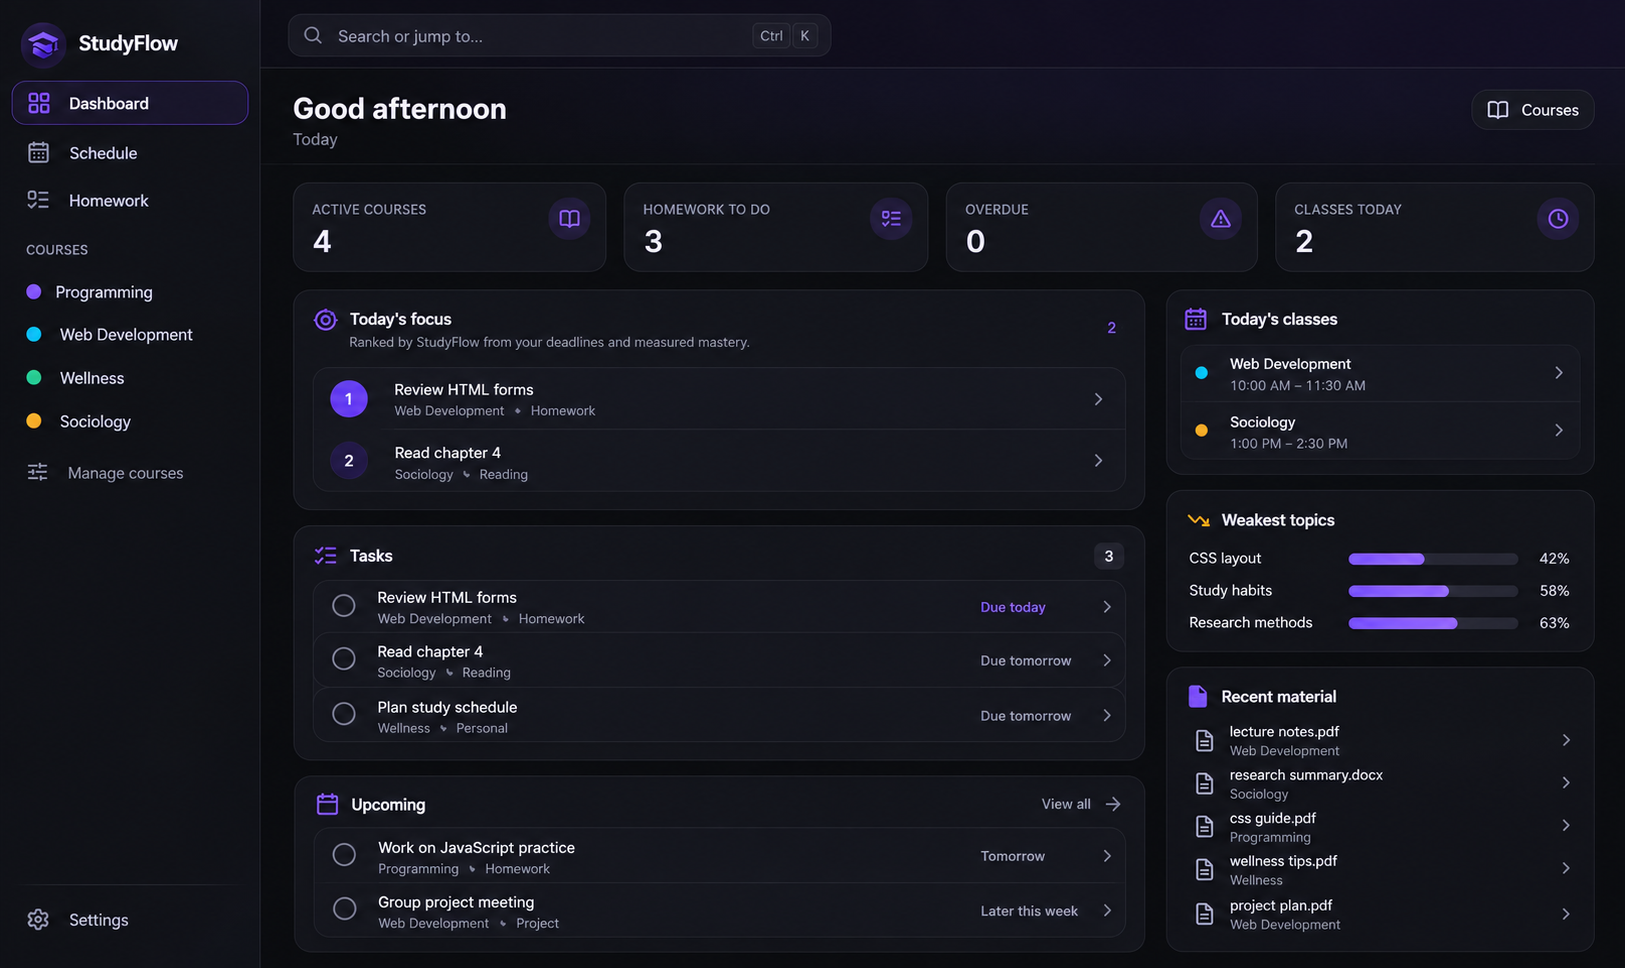Click the StudyFlow graduation cap logo
Viewport: 1625px width, 968px height.
tap(43, 44)
